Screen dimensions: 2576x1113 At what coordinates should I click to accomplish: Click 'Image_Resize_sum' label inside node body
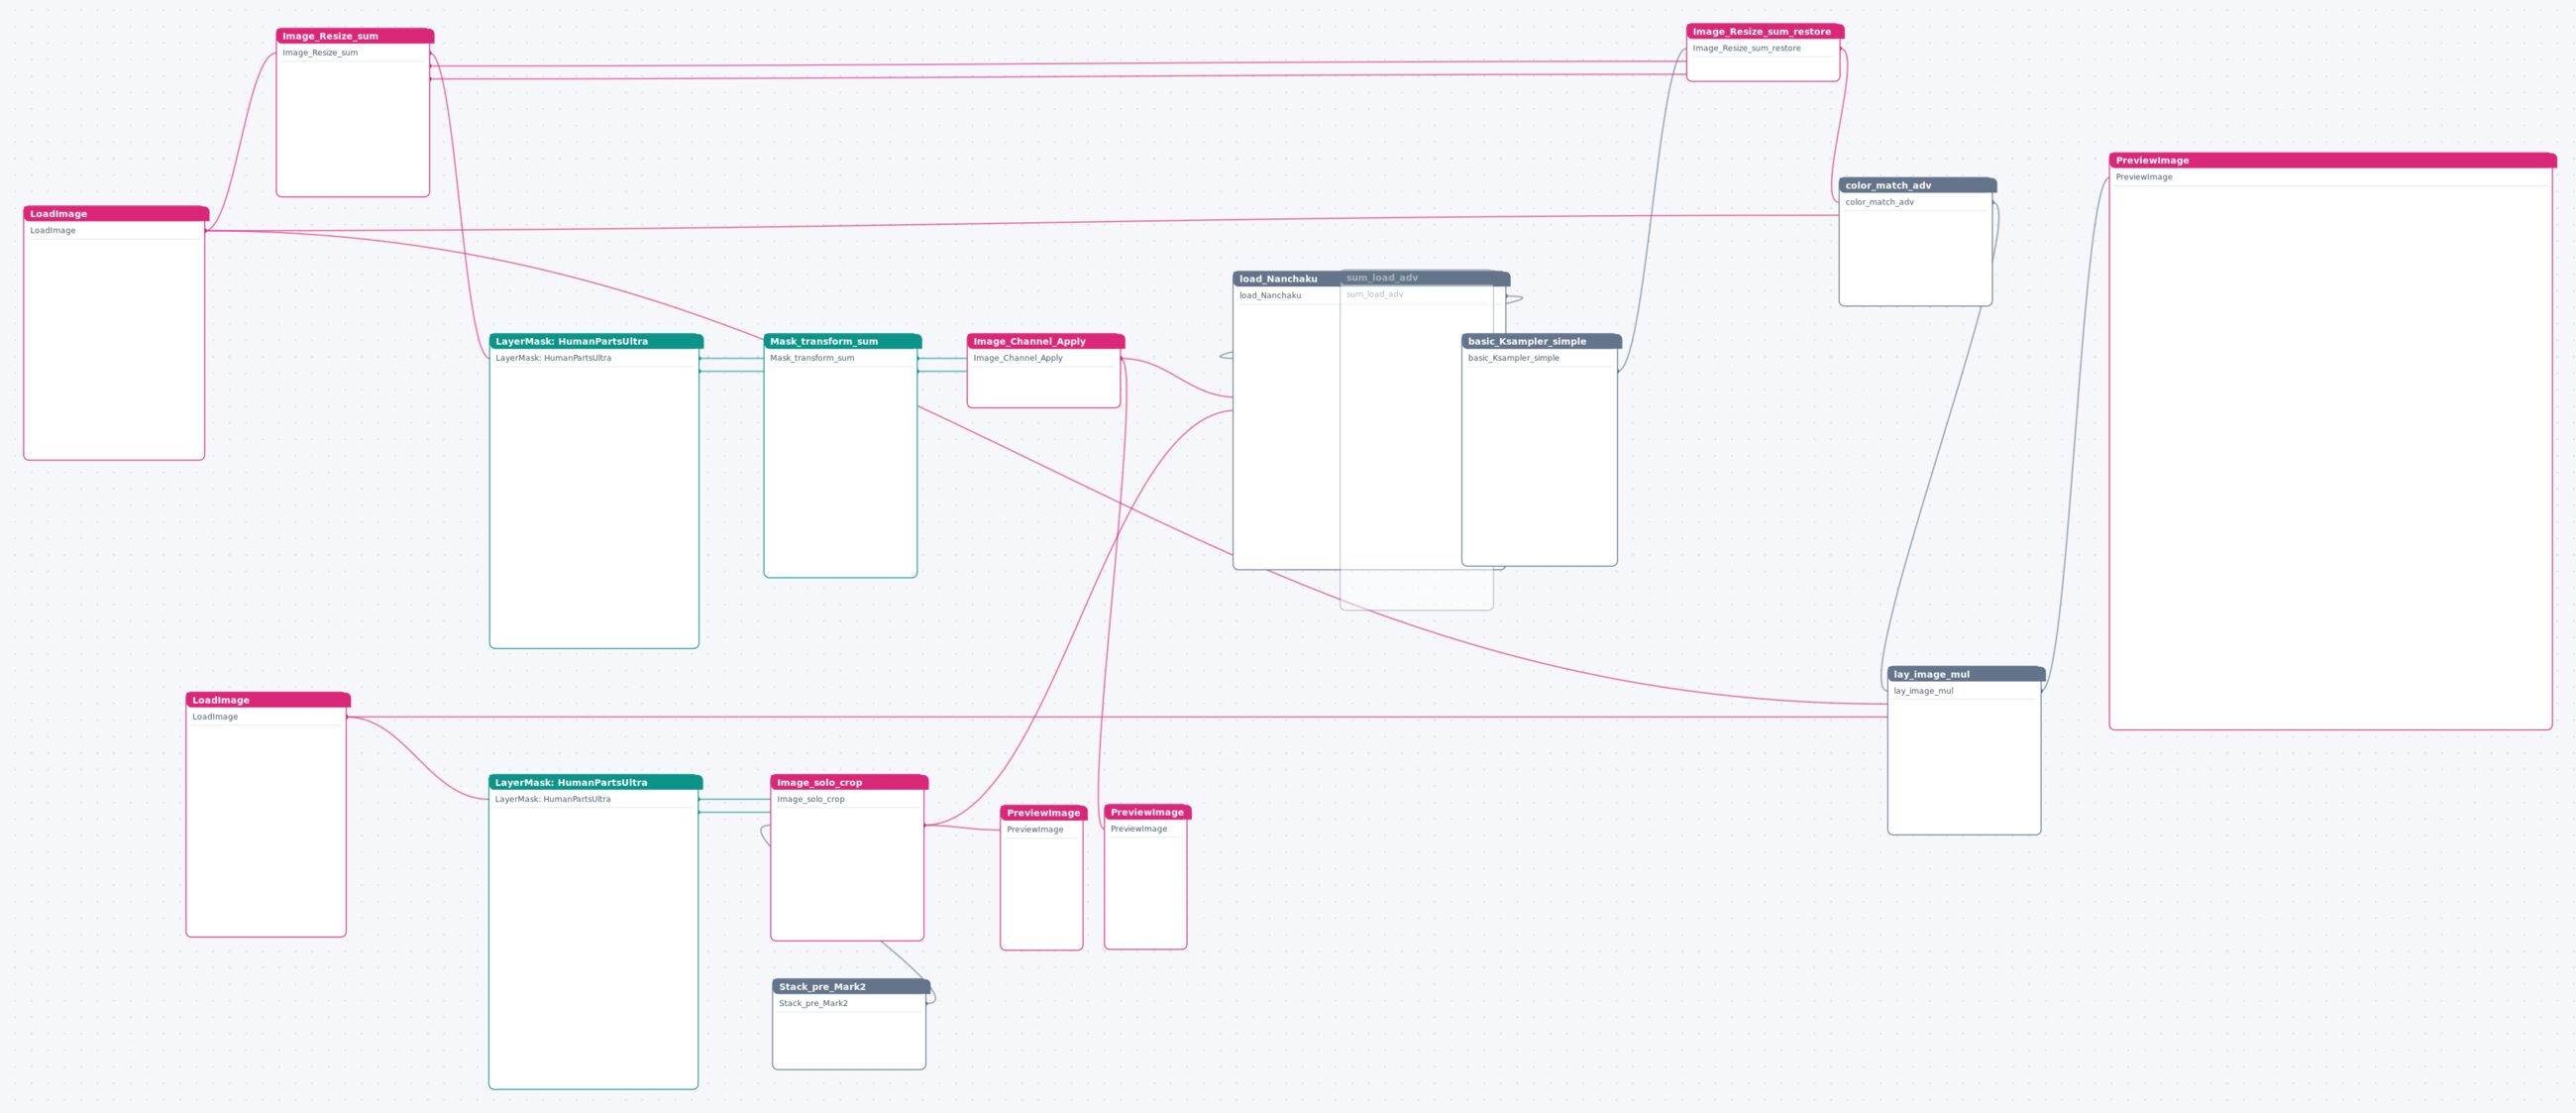tap(320, 53)
